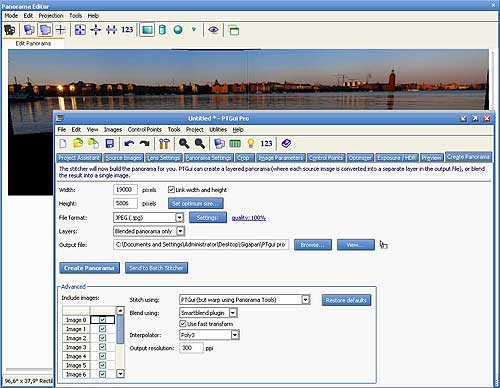Viewport: 500px width, 388px height.
Task: Uncheck the Image 5 include checkbox
Action: [x=102, y=365]
